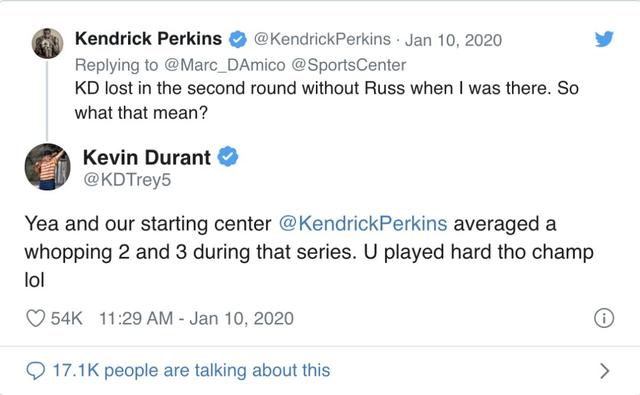Click the speech bubble reply icon

pyautogui.click(x=36, y=371)
